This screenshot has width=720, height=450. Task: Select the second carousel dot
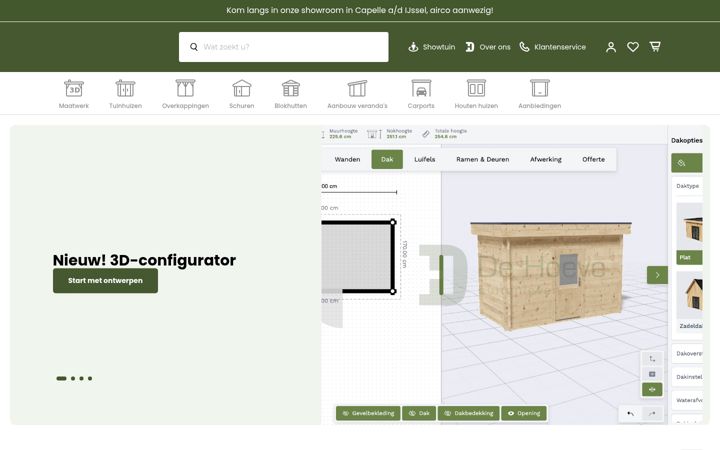(x=73, y=378)
